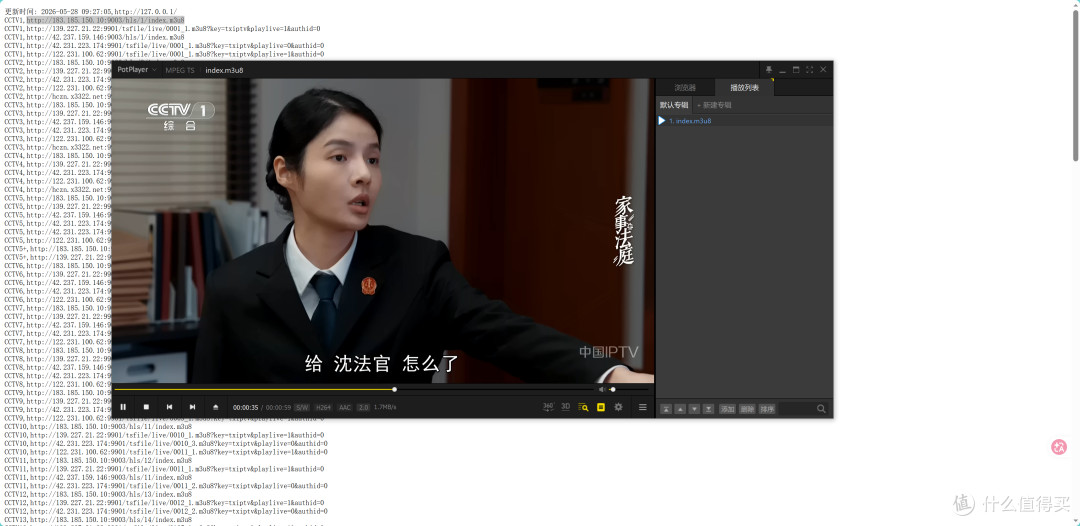Click the 排序 sort button
Screen dimensions: 1080x526
pyautogui.click(x=767, y=409)
